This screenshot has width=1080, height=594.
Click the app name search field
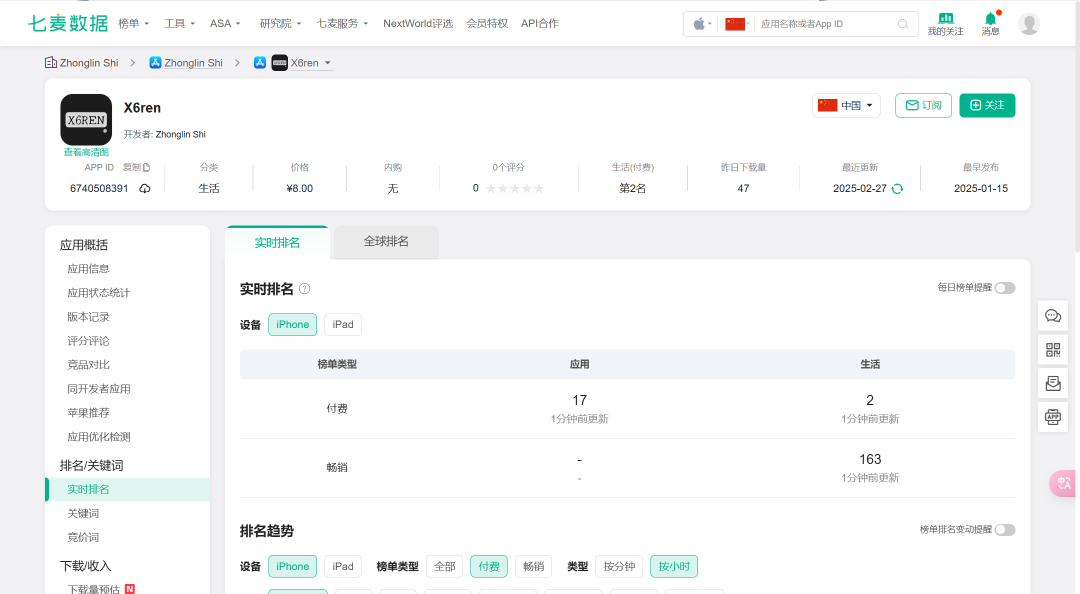click(x=827, y=24)
